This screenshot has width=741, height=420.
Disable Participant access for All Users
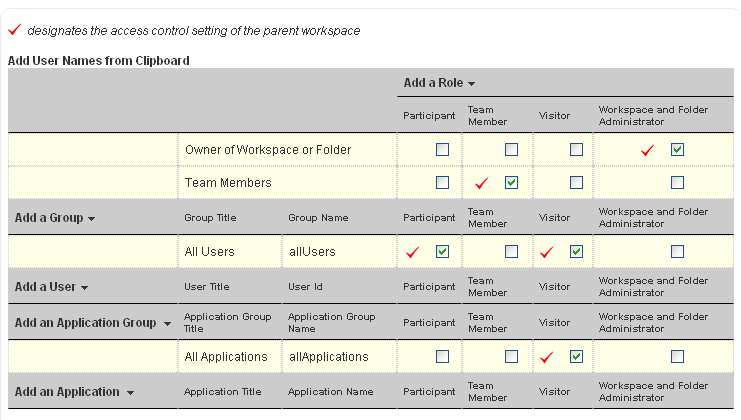pyautogui.click(x=442, y=252)
